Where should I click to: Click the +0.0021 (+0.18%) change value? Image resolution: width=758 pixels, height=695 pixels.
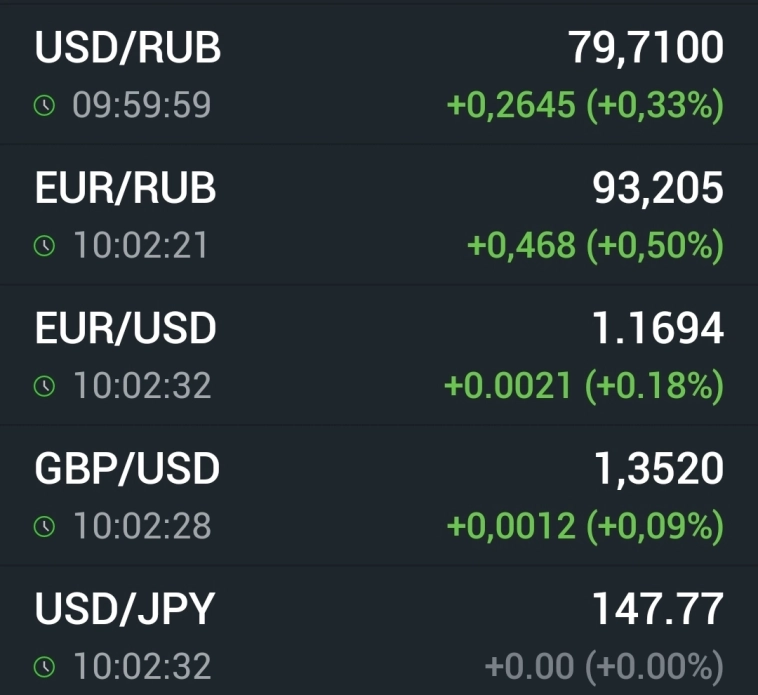(x=584, y=386)
